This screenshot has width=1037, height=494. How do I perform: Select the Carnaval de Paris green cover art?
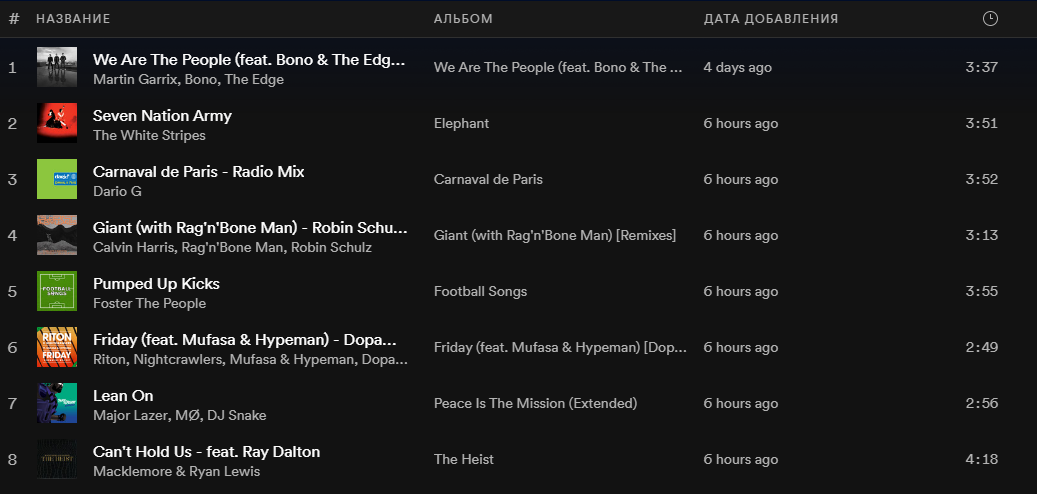(x=57, y=179)
